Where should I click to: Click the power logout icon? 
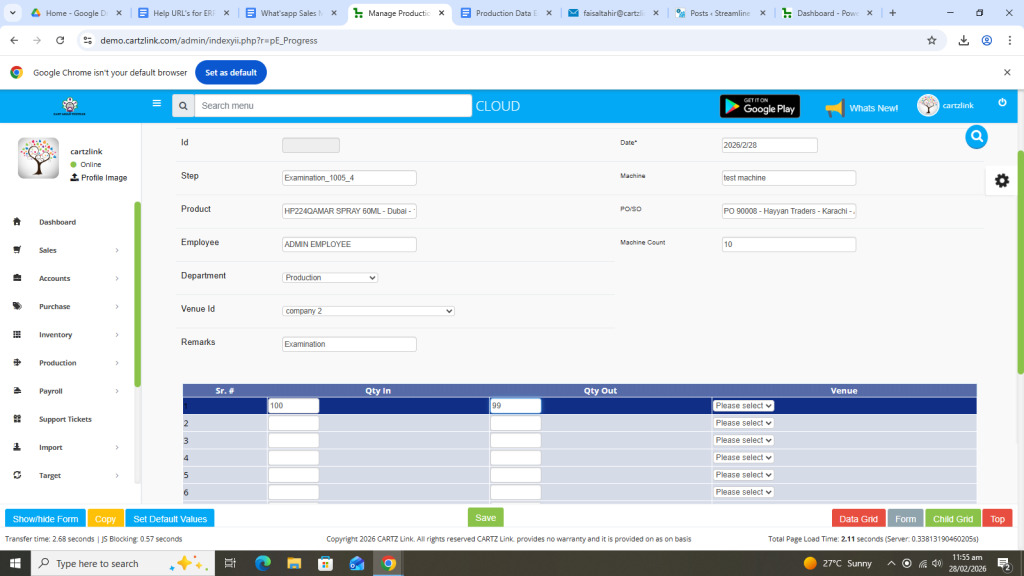coord(1002,103)
